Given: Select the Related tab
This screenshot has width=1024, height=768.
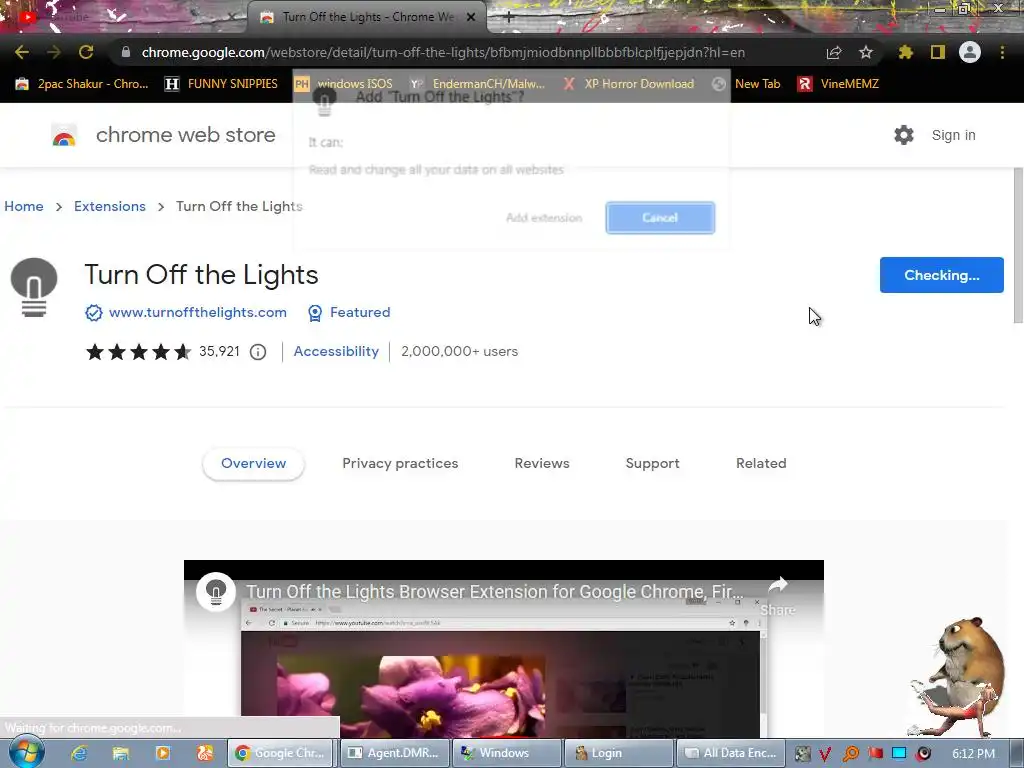Looking at the screenshot, I should click(x=761, y=464).
